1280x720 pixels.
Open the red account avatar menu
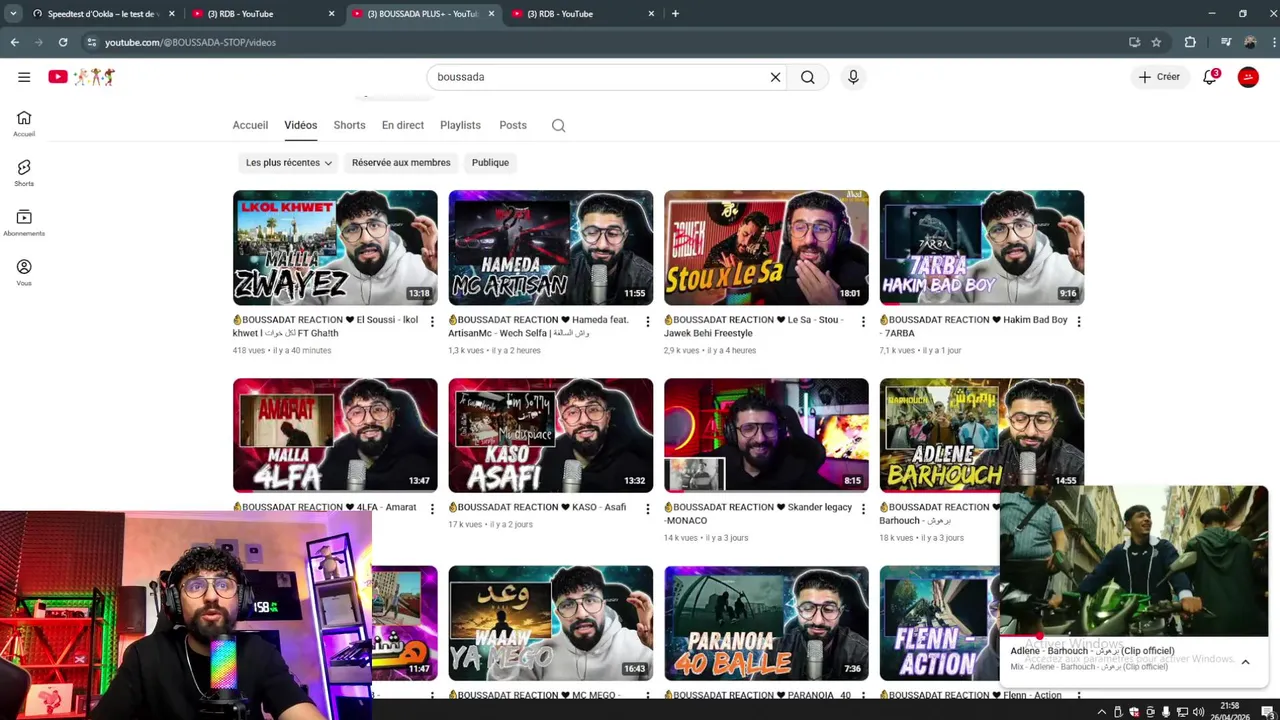[1248, 77]
